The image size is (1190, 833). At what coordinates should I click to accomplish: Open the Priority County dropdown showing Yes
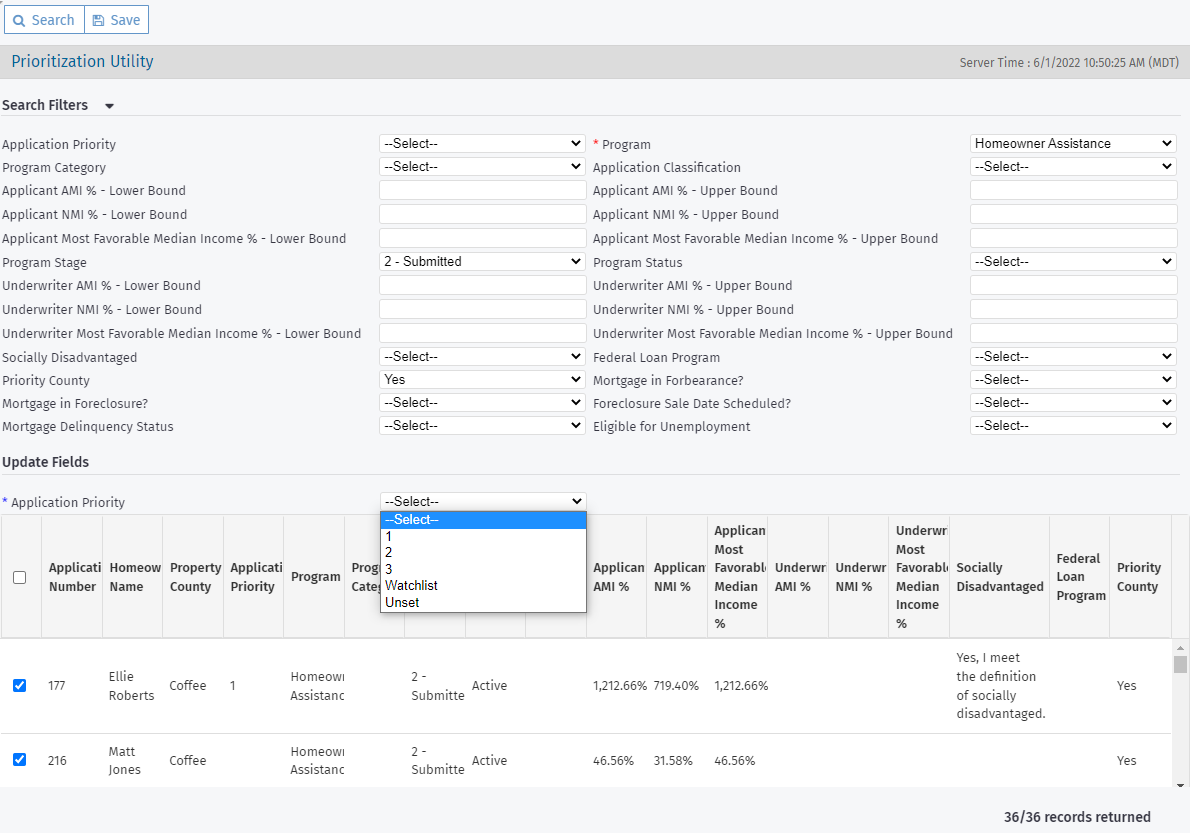tap(481, 379)
